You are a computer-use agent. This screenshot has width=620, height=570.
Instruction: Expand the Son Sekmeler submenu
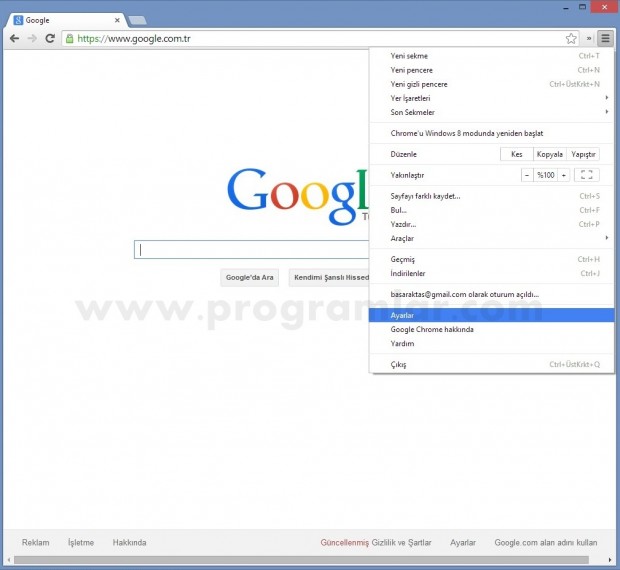pyautogui.click(x=491, y=112)
